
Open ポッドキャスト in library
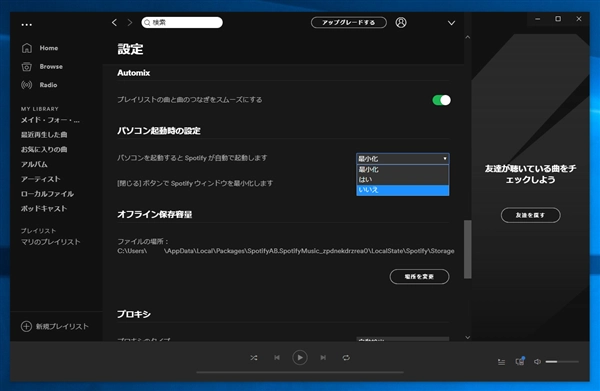(x=44, y=209)
